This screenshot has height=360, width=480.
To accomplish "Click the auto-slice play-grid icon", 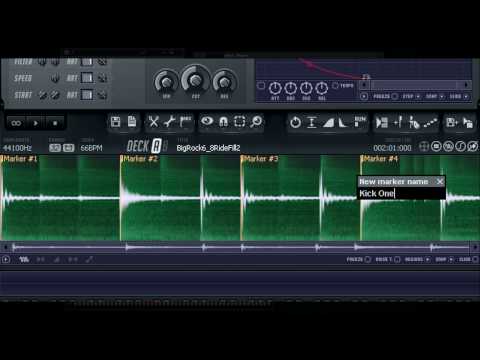I will coord(382,122).
